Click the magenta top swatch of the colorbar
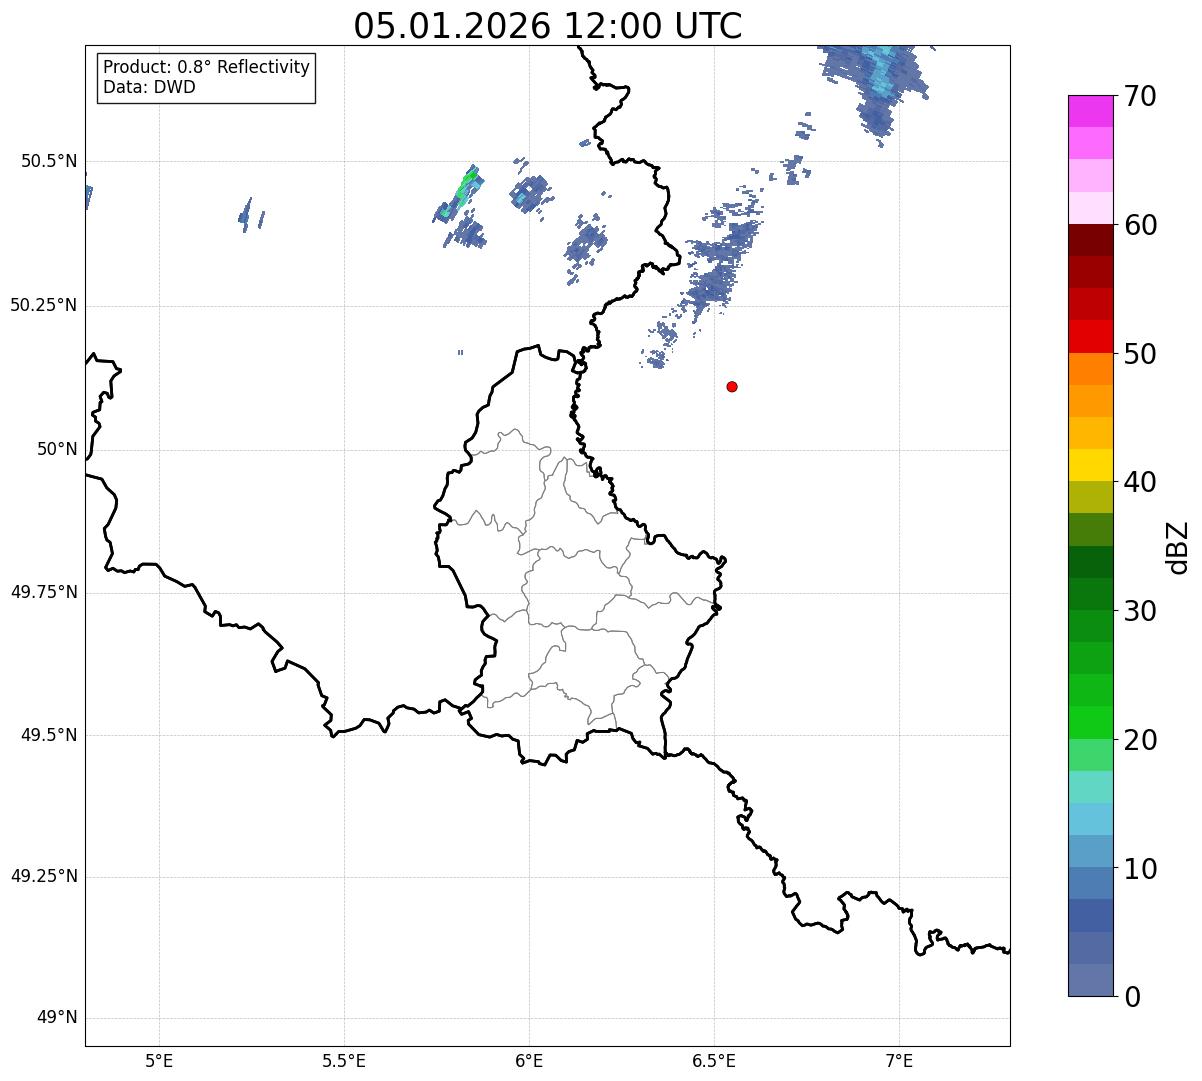The height and width of the screenshot is (1081, 1202). [x=1090, y=111]
